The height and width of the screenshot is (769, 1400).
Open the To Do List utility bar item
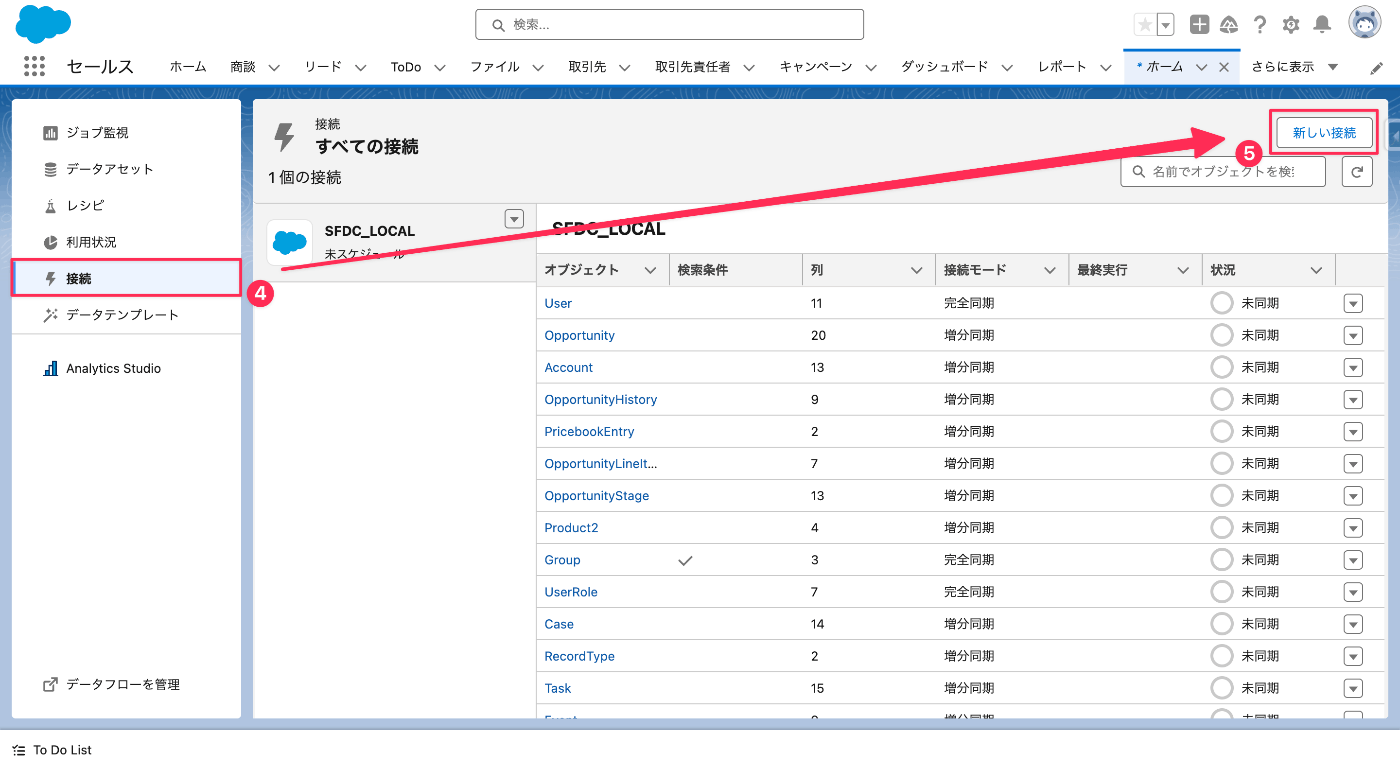coord(52,750)
